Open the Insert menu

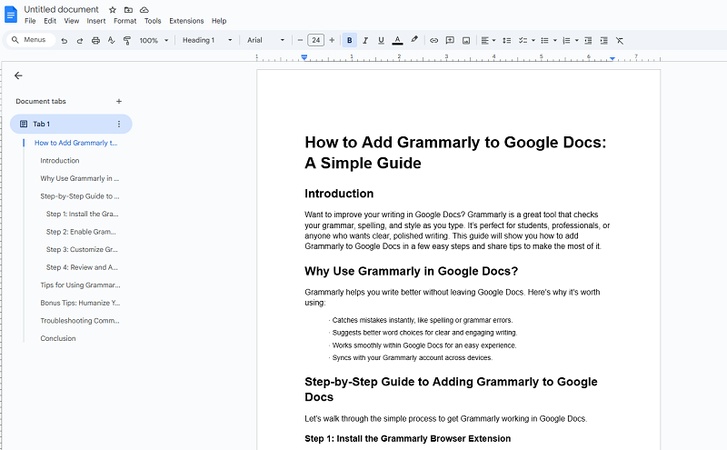(x=96, y=21)
